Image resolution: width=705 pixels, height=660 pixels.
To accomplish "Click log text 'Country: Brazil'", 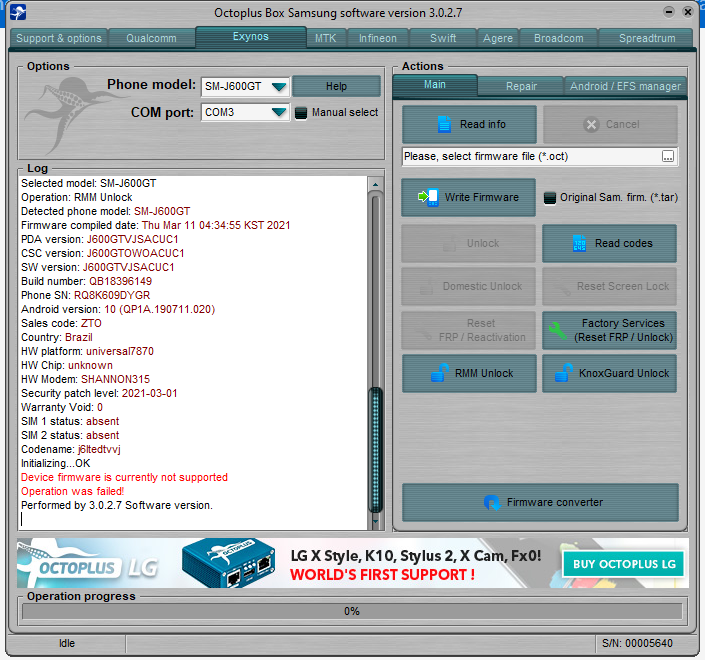I will tap(57, 337).
